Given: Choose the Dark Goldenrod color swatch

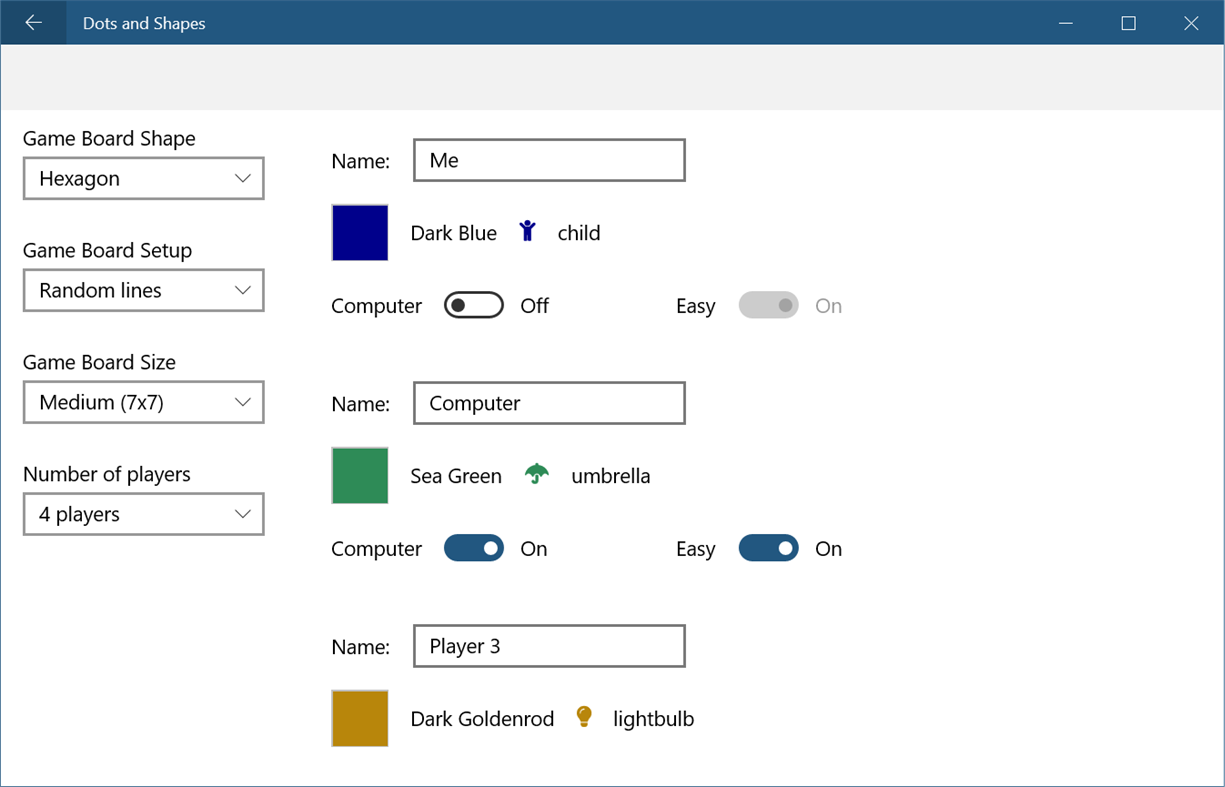Looking at the screenshot, I should 360,718.
